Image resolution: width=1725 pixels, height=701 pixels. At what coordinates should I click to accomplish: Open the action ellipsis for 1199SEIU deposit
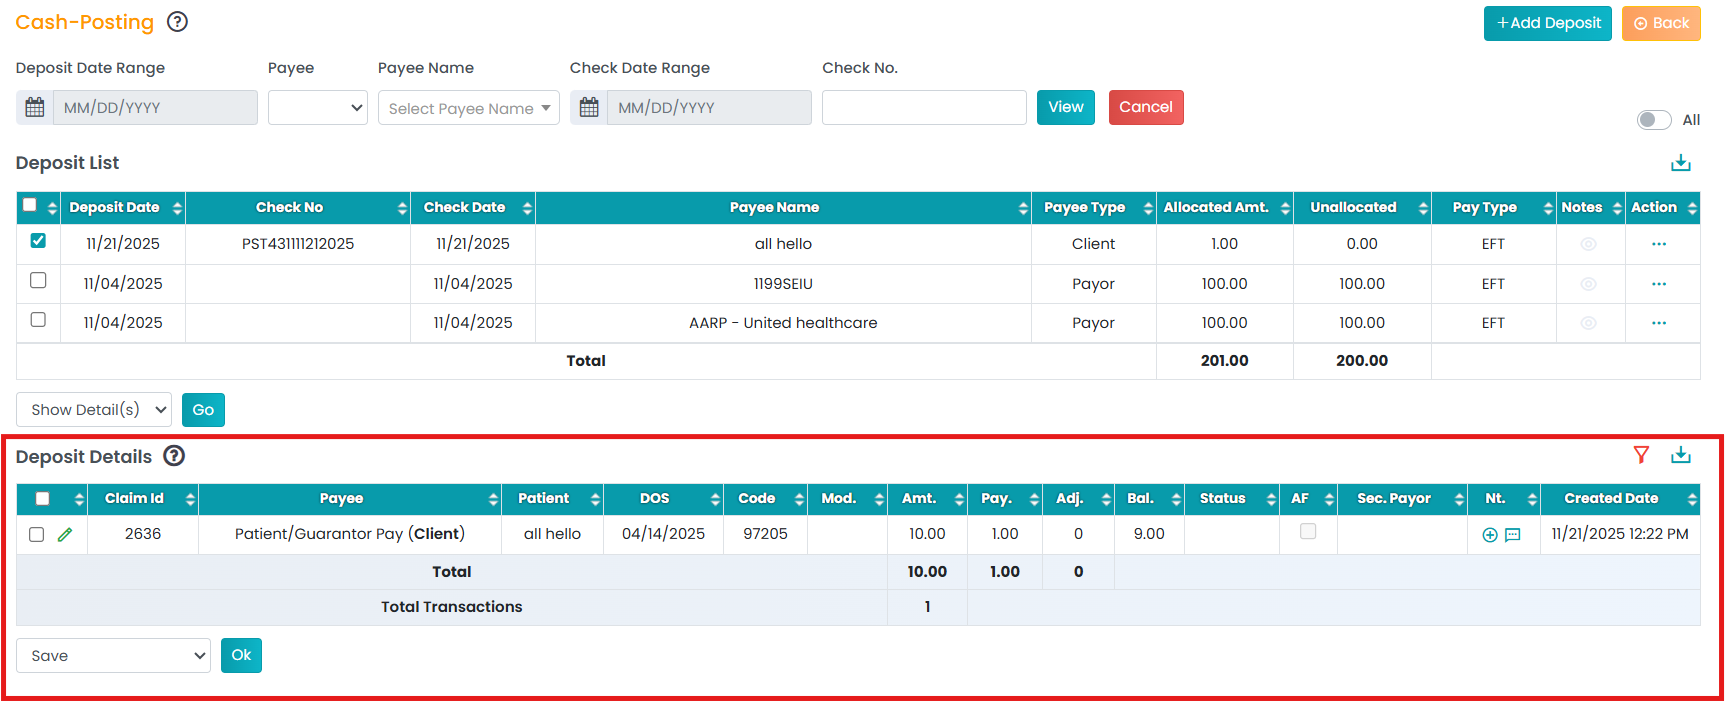(1659, 284)
